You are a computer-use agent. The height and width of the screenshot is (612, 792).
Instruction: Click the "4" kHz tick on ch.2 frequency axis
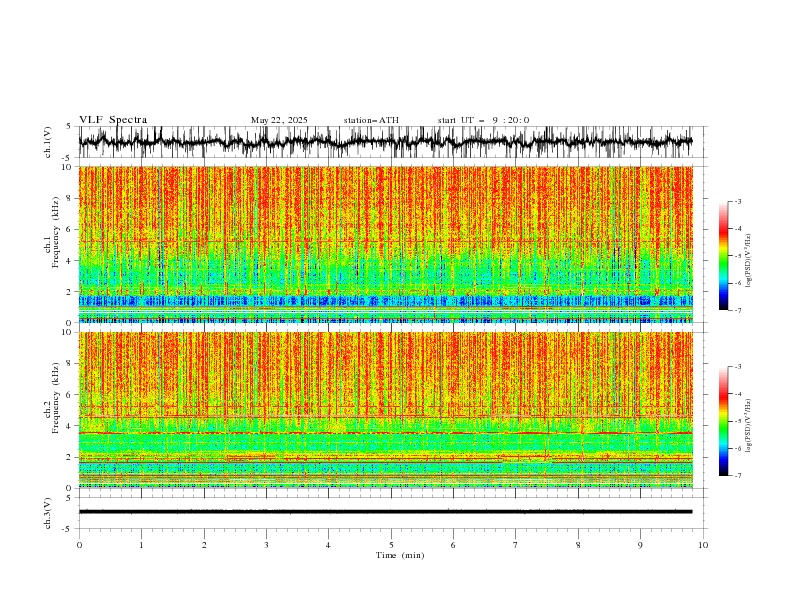tap(71, 426)
